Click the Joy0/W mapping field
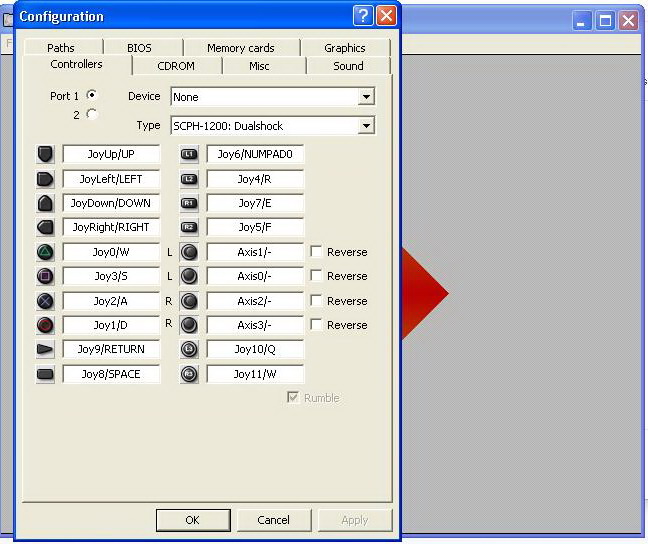648x544 pixels. (x=111, y=252)
